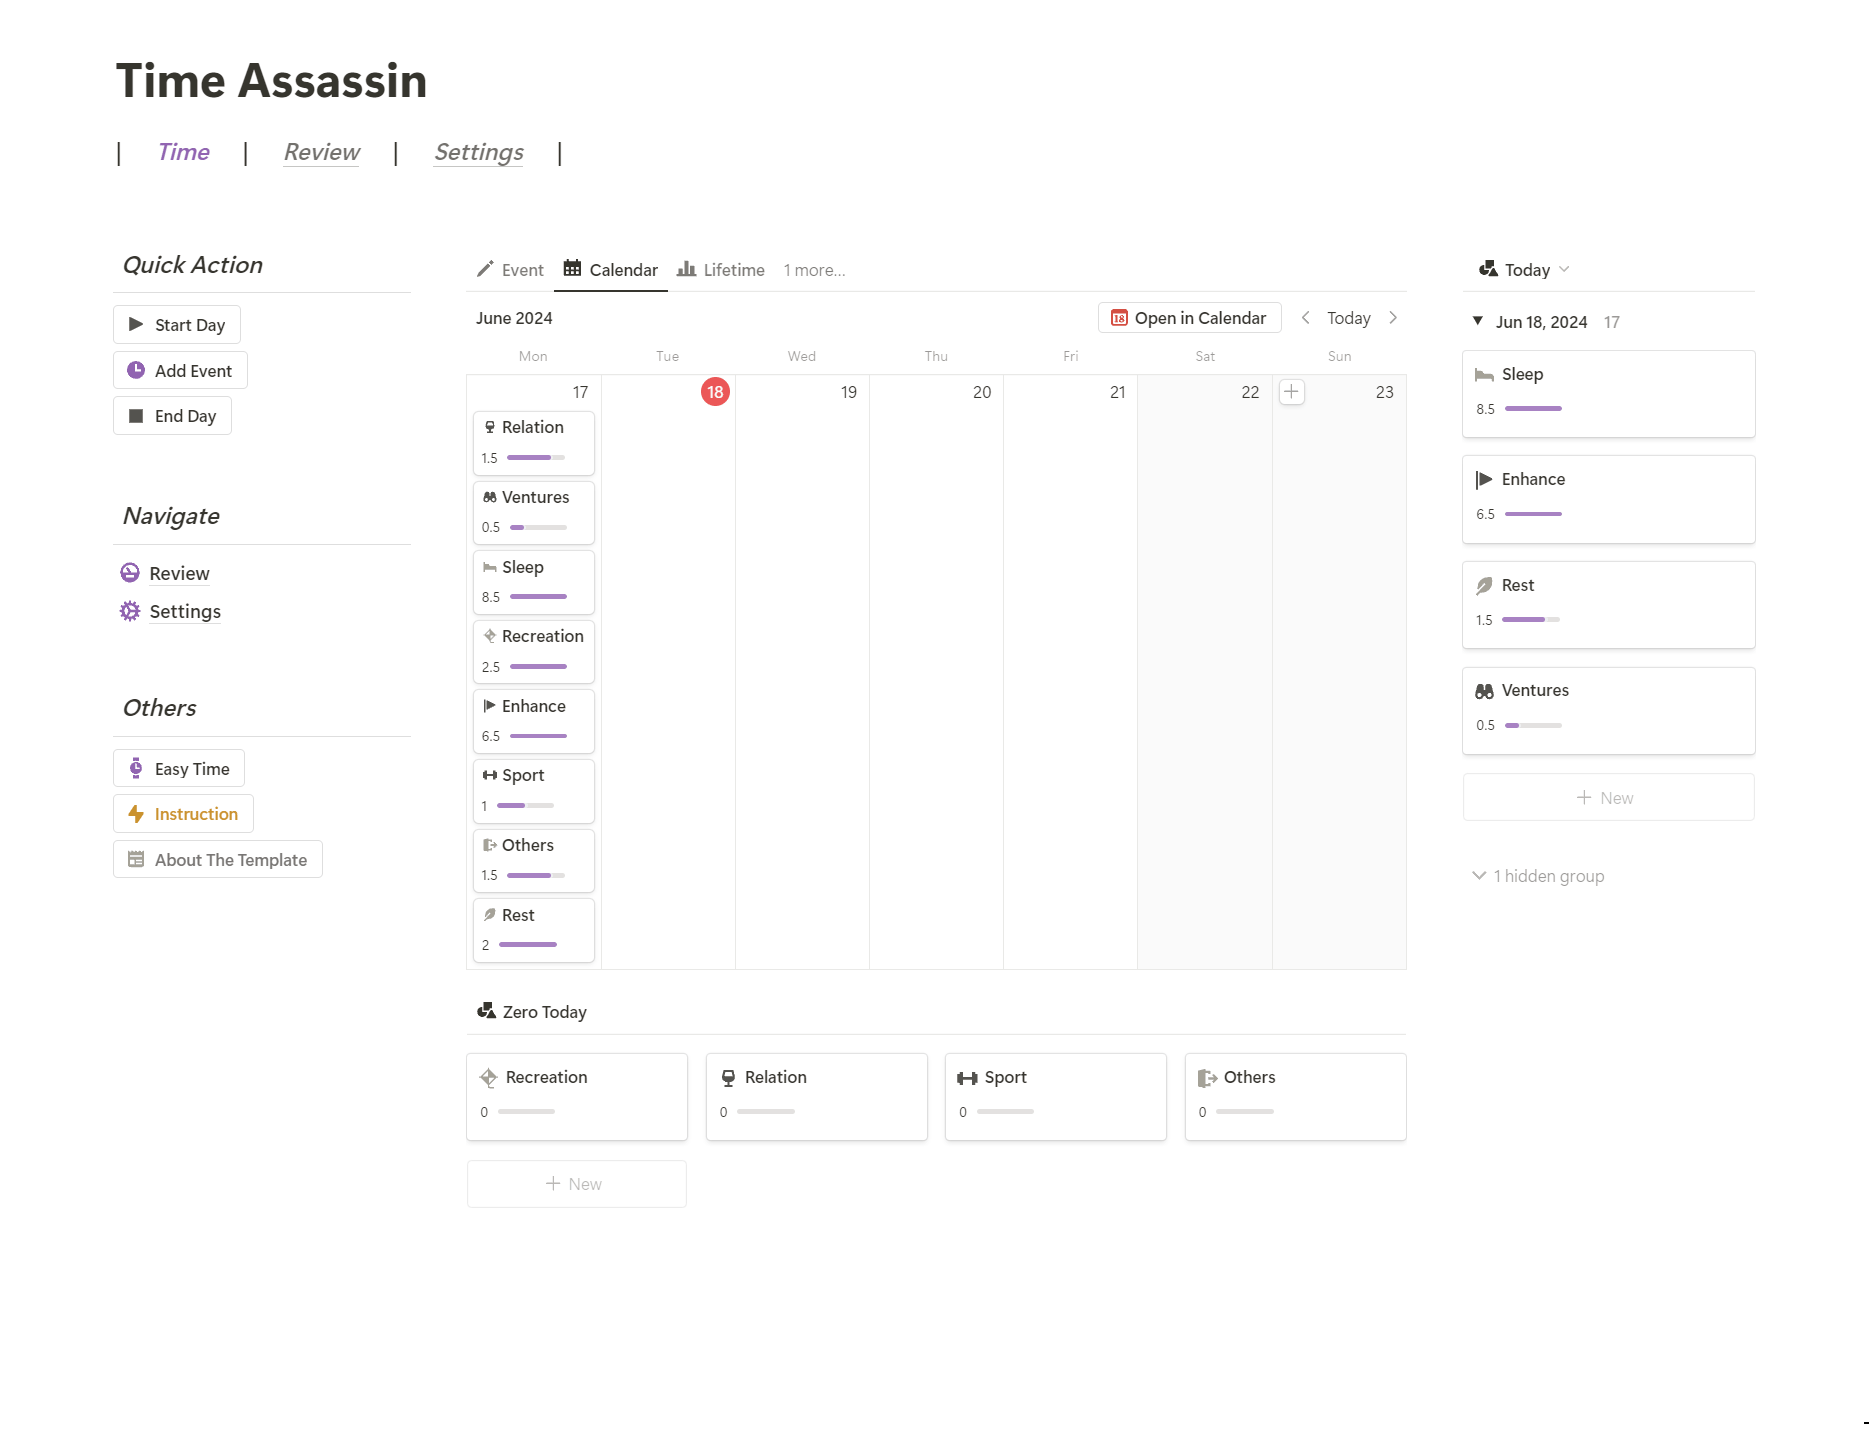This screenshot has width=1869, height=1434.
Task: Show the 1 more views list
Action: click(814, 270)
